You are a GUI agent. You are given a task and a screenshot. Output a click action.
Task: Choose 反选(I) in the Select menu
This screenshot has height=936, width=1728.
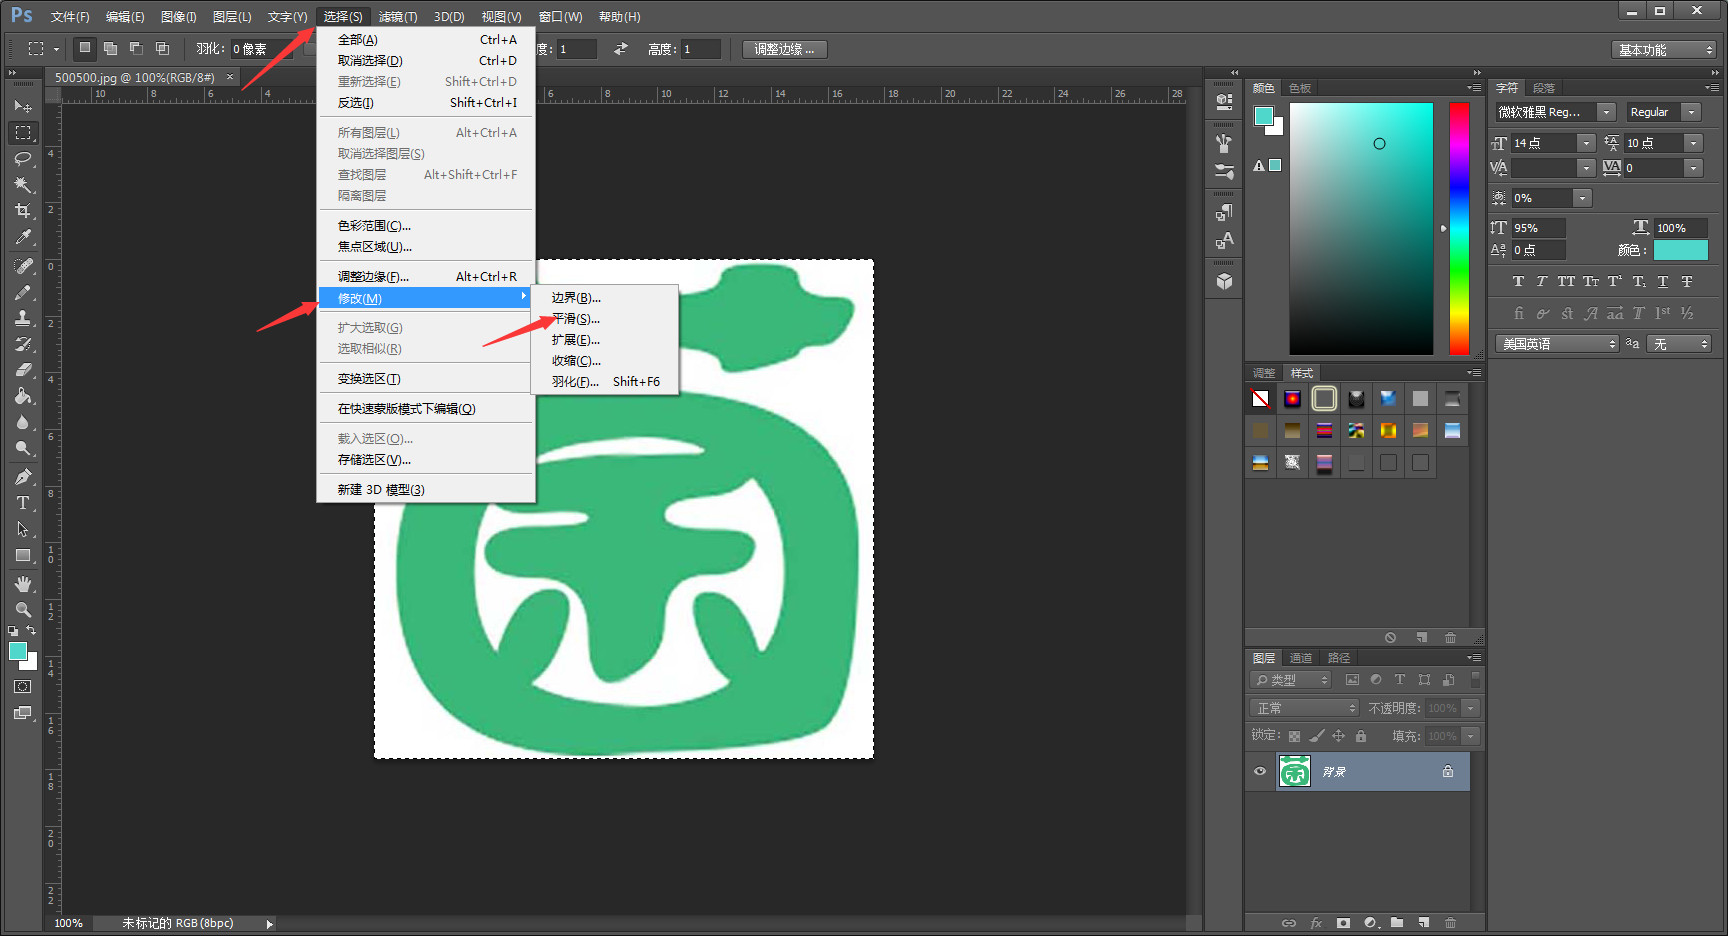pyautogui.click(x=427, y=103)
